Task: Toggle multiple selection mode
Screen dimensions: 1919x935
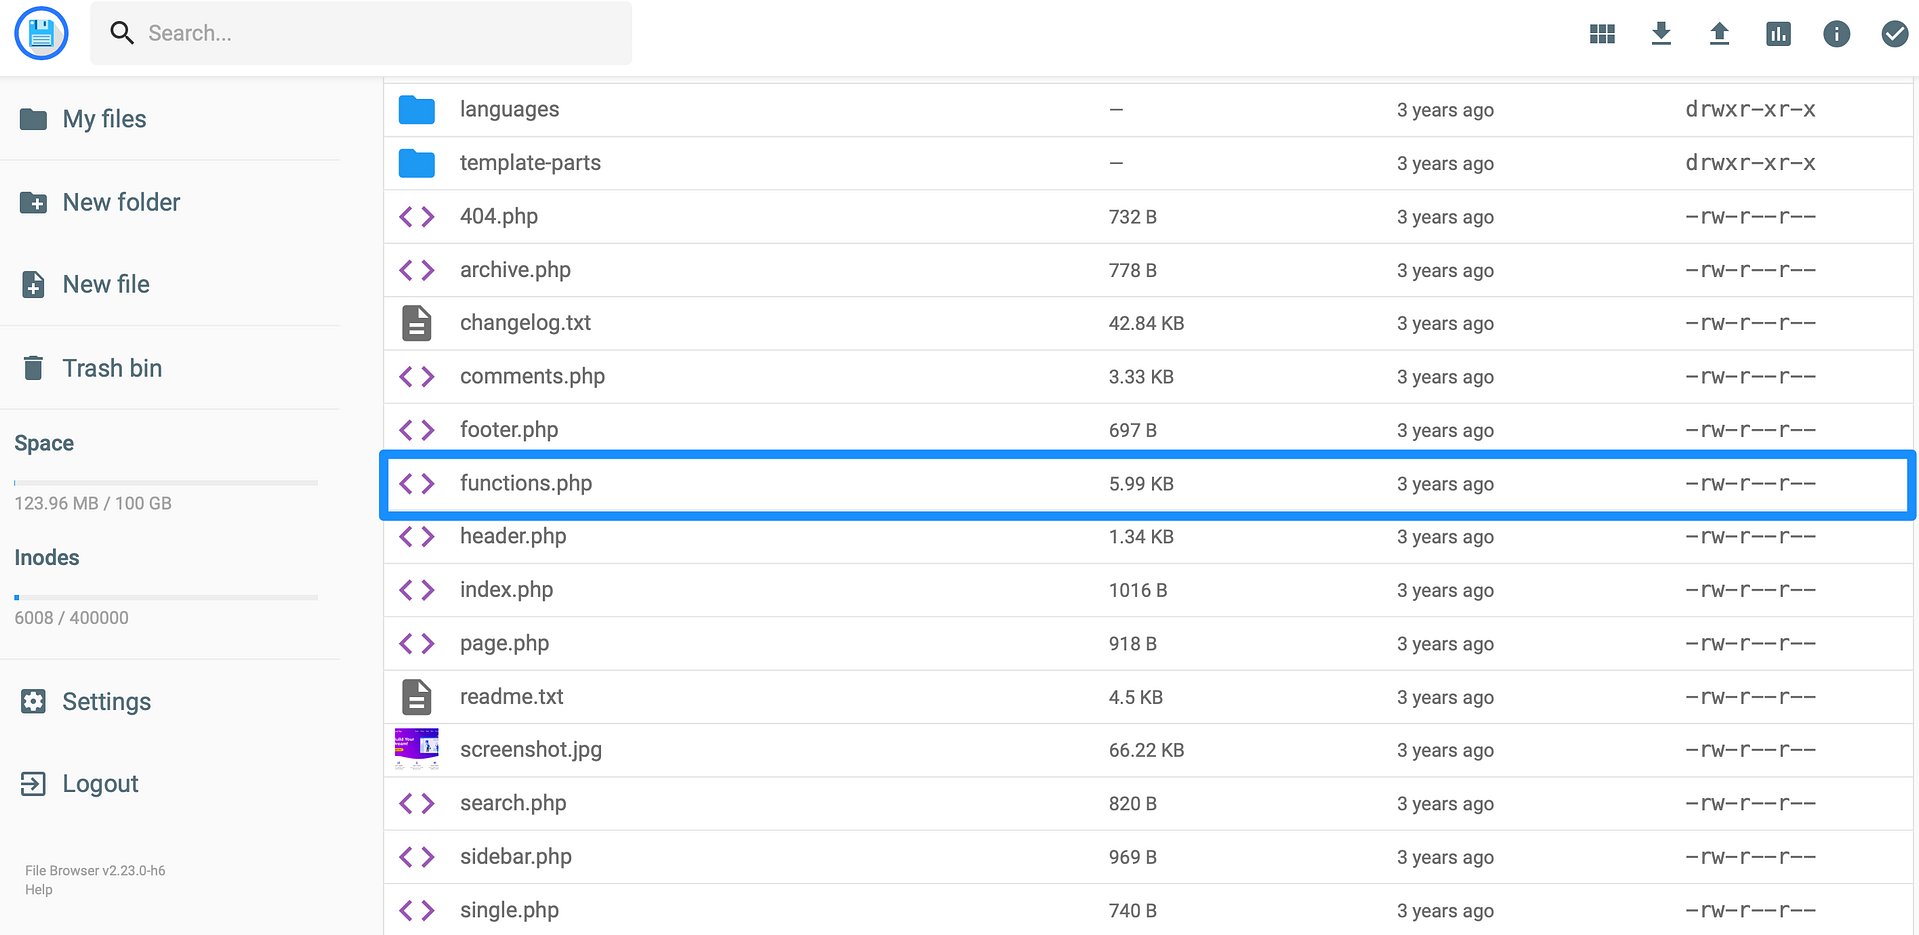Action: pos(1895,33)
